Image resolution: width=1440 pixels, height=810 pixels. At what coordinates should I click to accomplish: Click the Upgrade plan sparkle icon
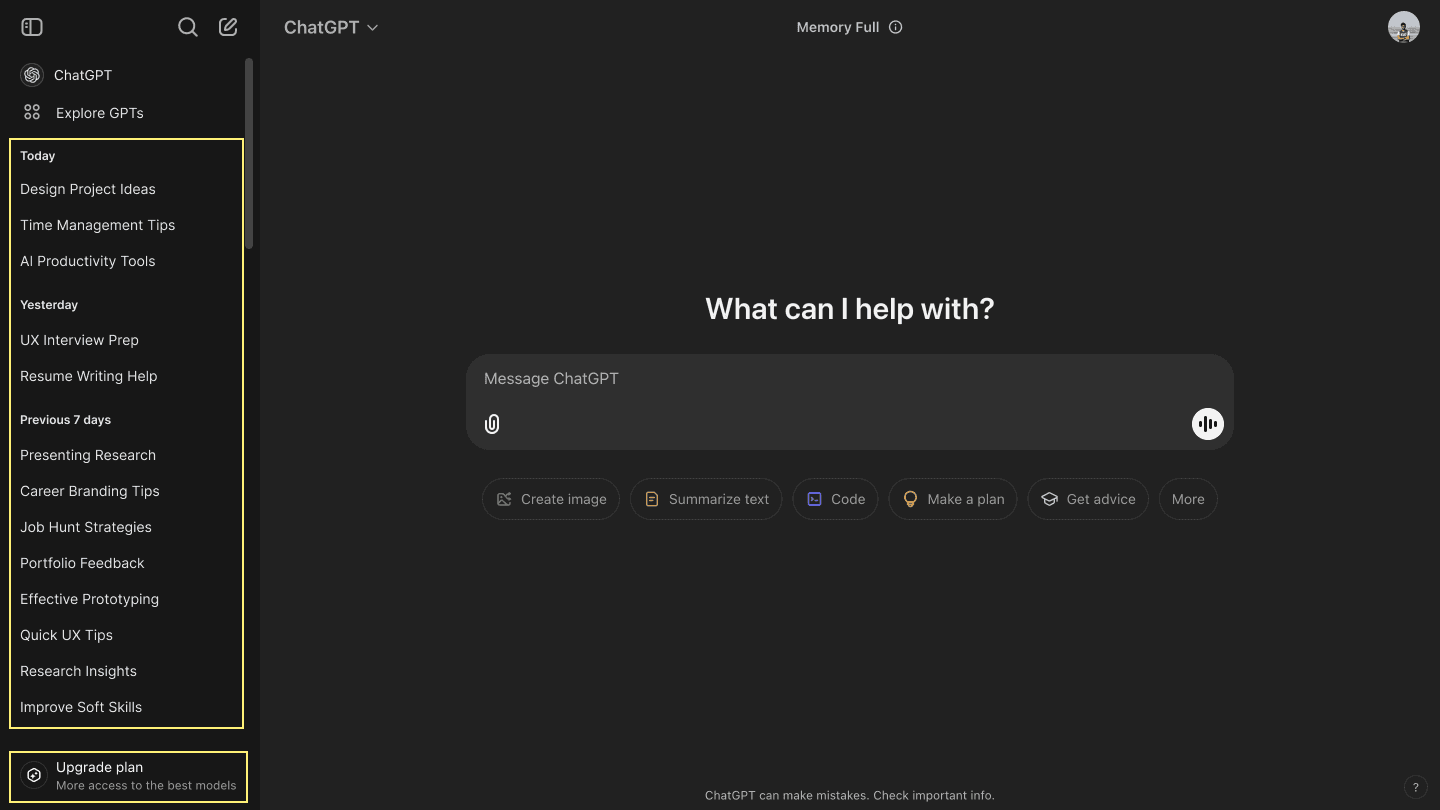pos(34,775)
